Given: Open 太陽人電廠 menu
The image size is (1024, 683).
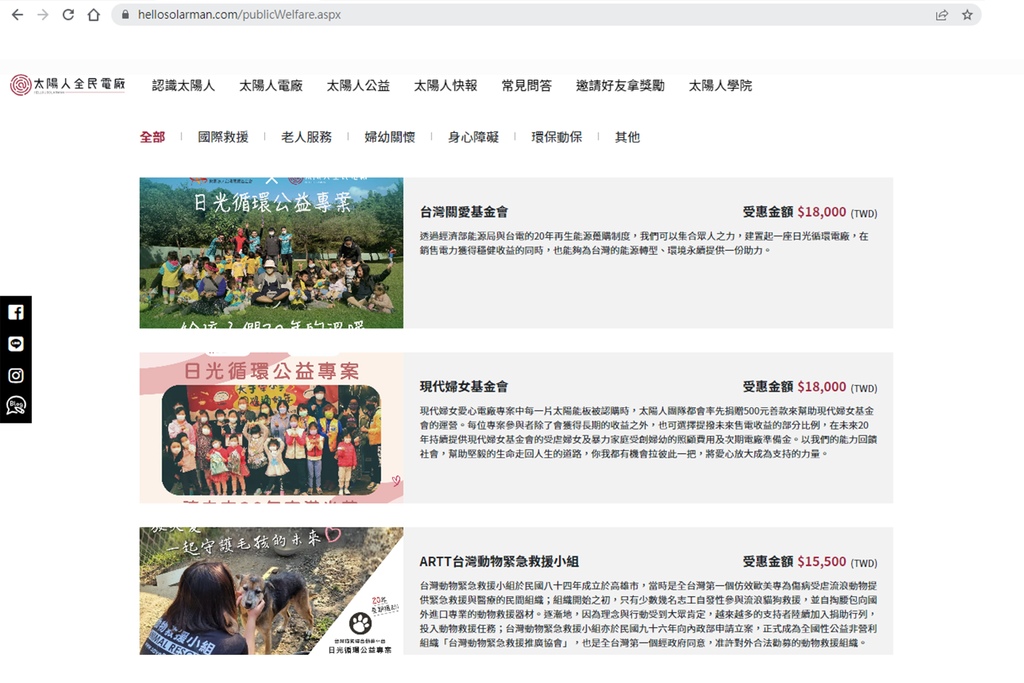Looking at the screenshot, I should point(270,86).
